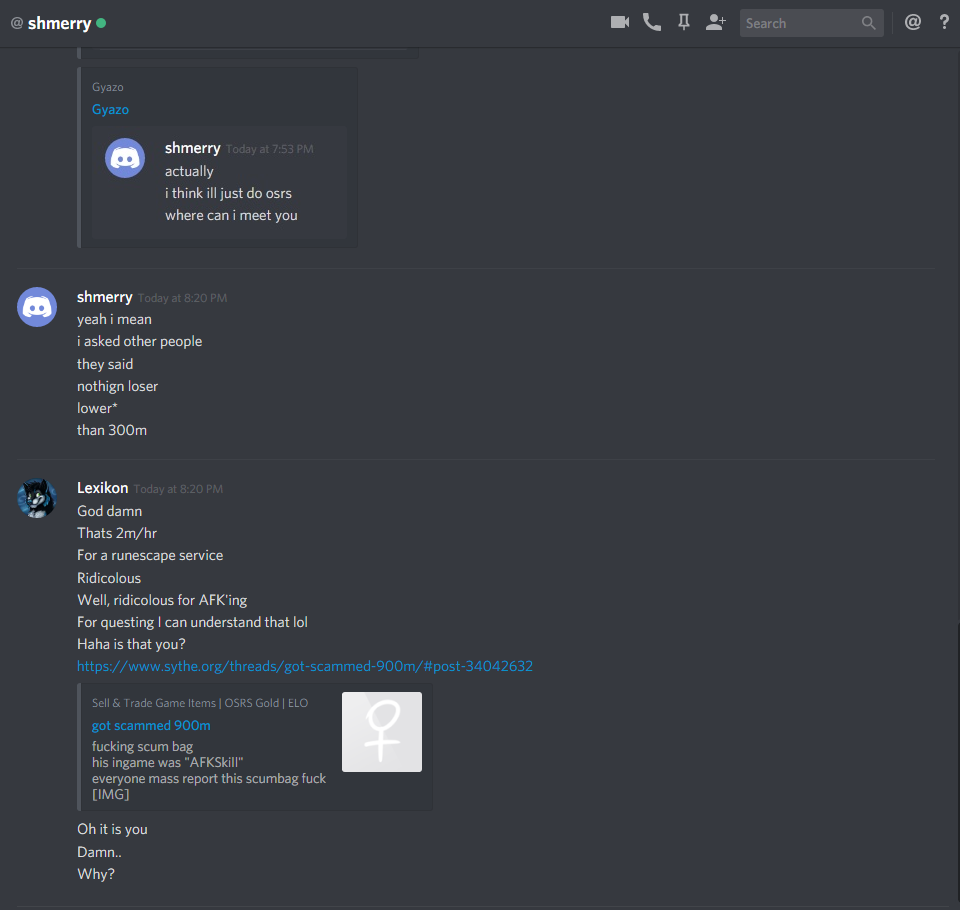Click the green online status dot
This screenshot has height=910, width=960.
point(101,23)
